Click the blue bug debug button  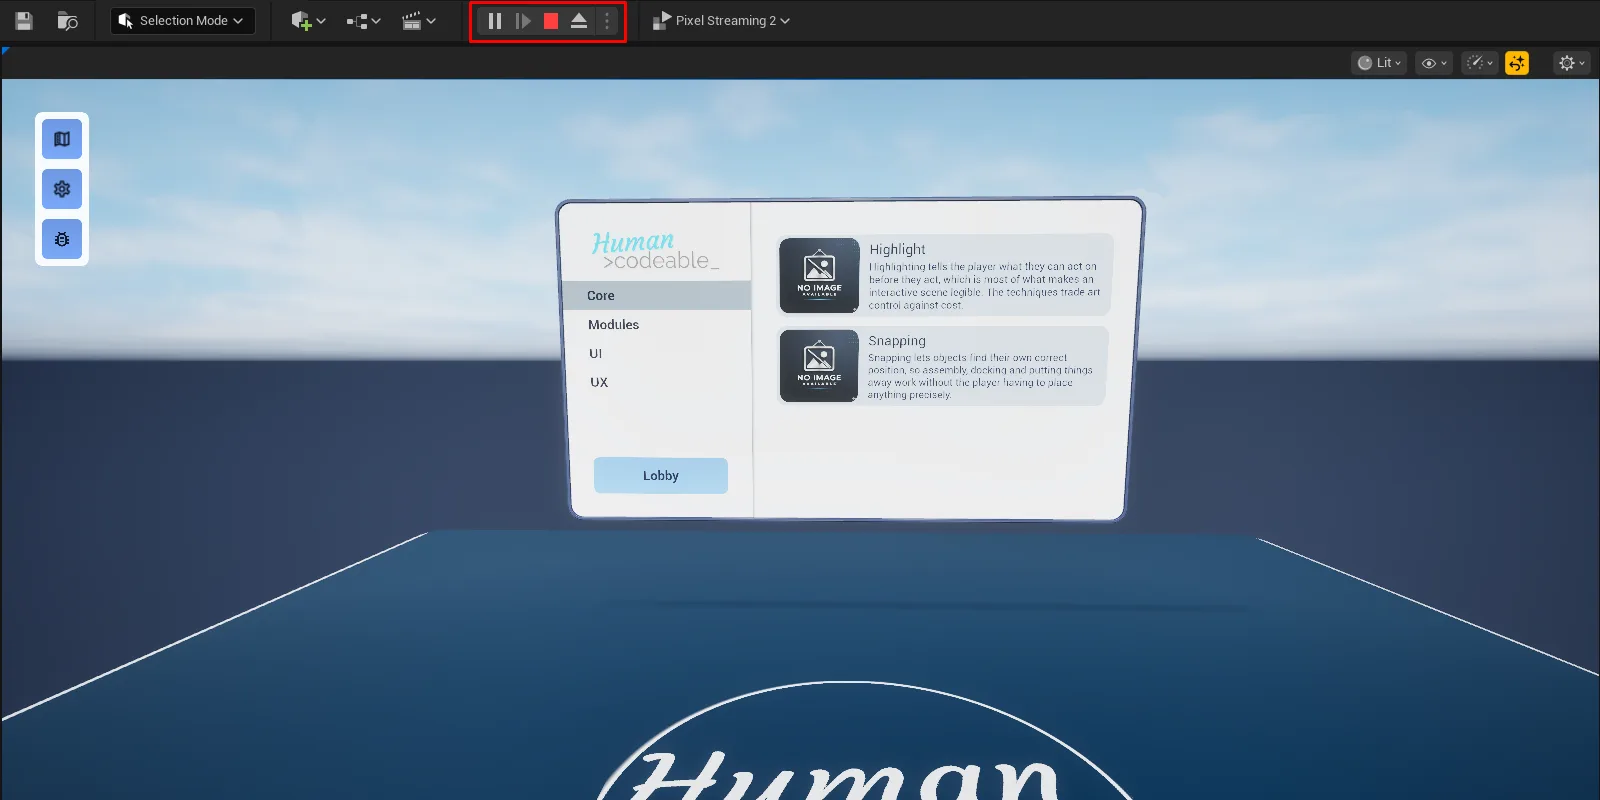62,239
